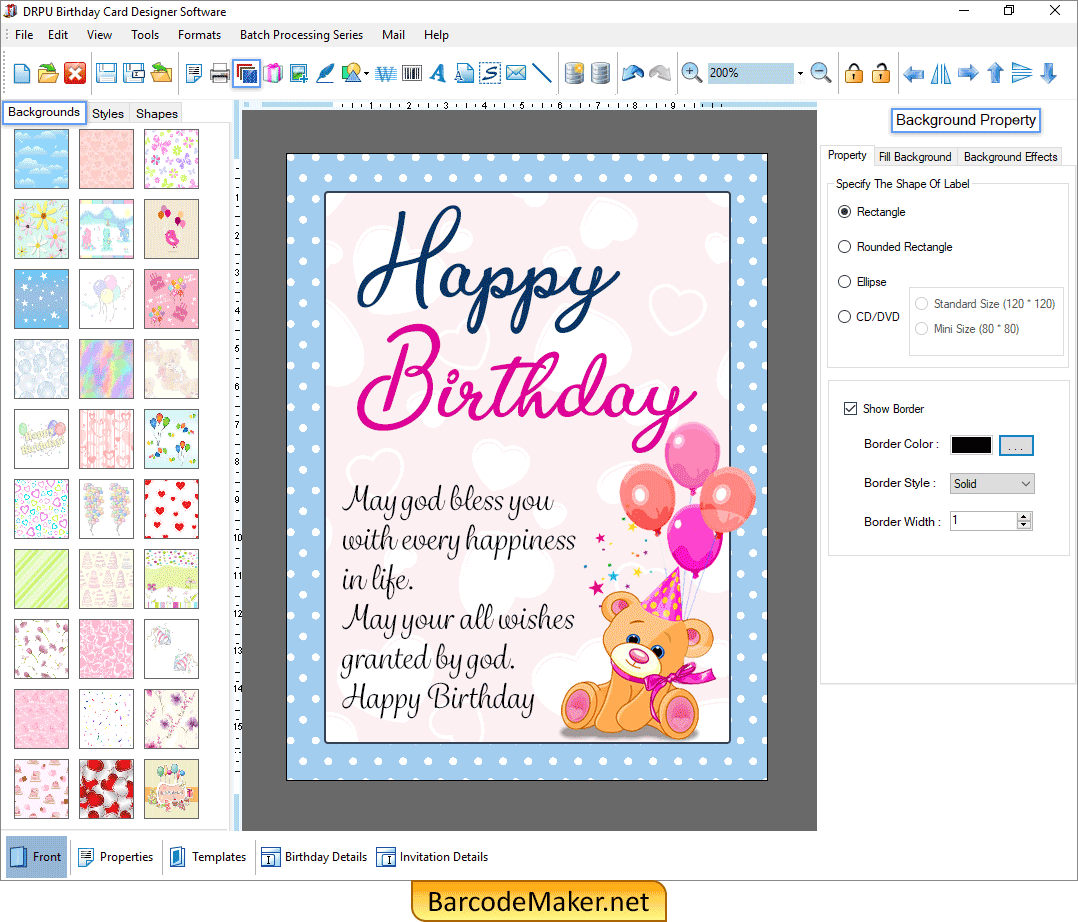Open the Batch Processing Series menu
Screen dimensions: 1078x922
(301, 35)
